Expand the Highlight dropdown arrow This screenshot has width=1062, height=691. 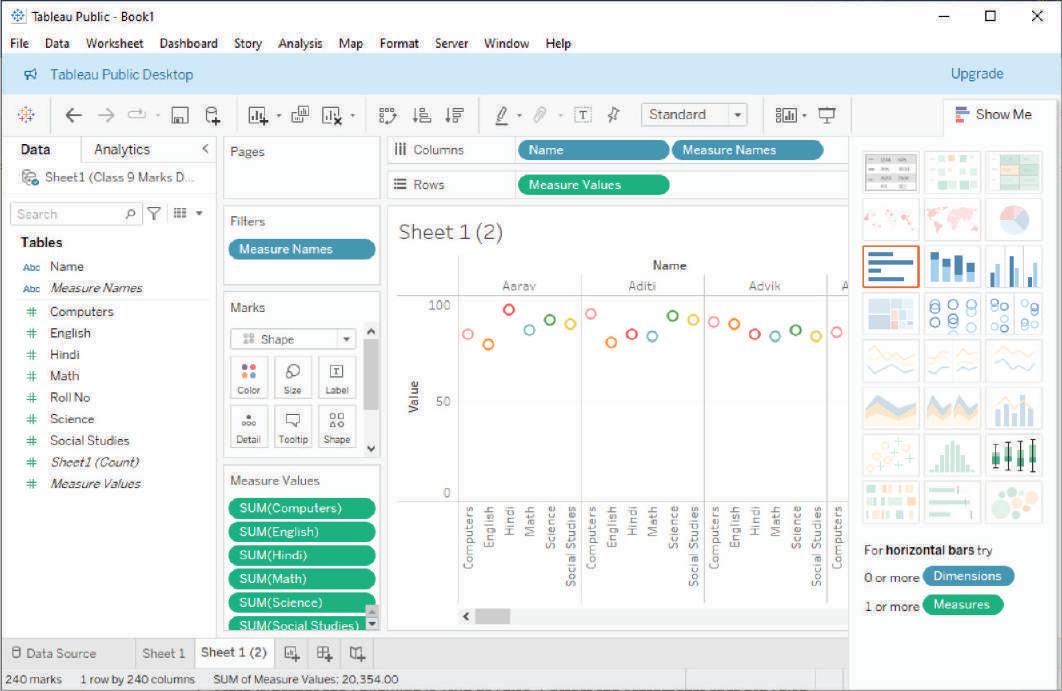click(519, 116)
